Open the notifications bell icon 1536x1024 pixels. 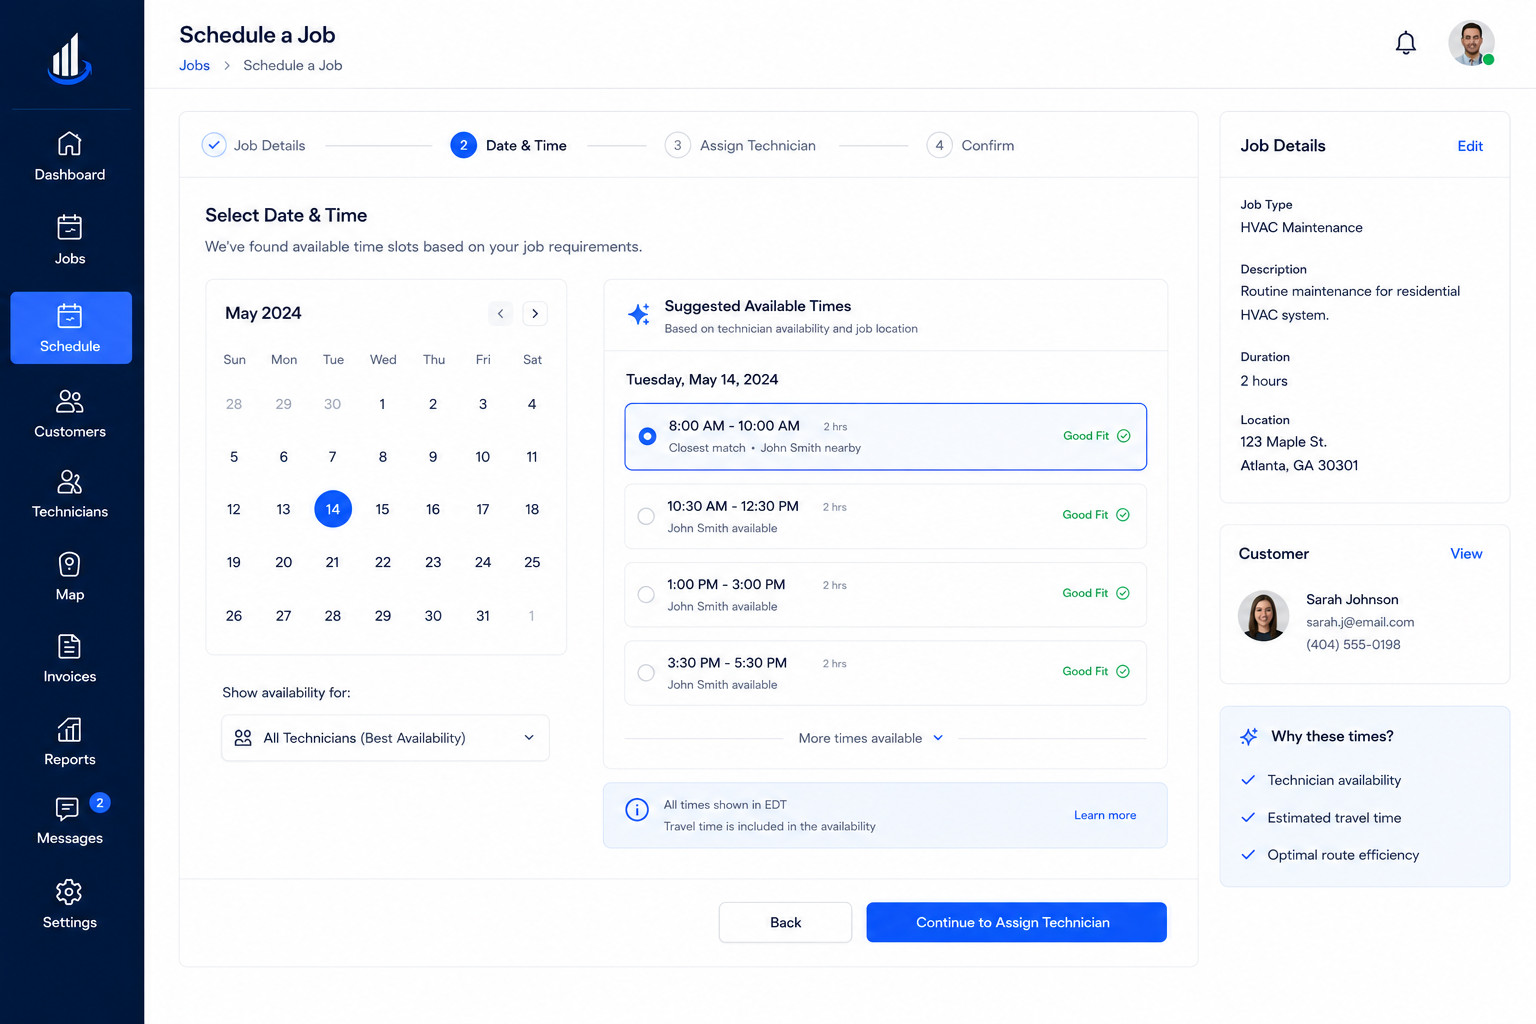(1406, 43)
